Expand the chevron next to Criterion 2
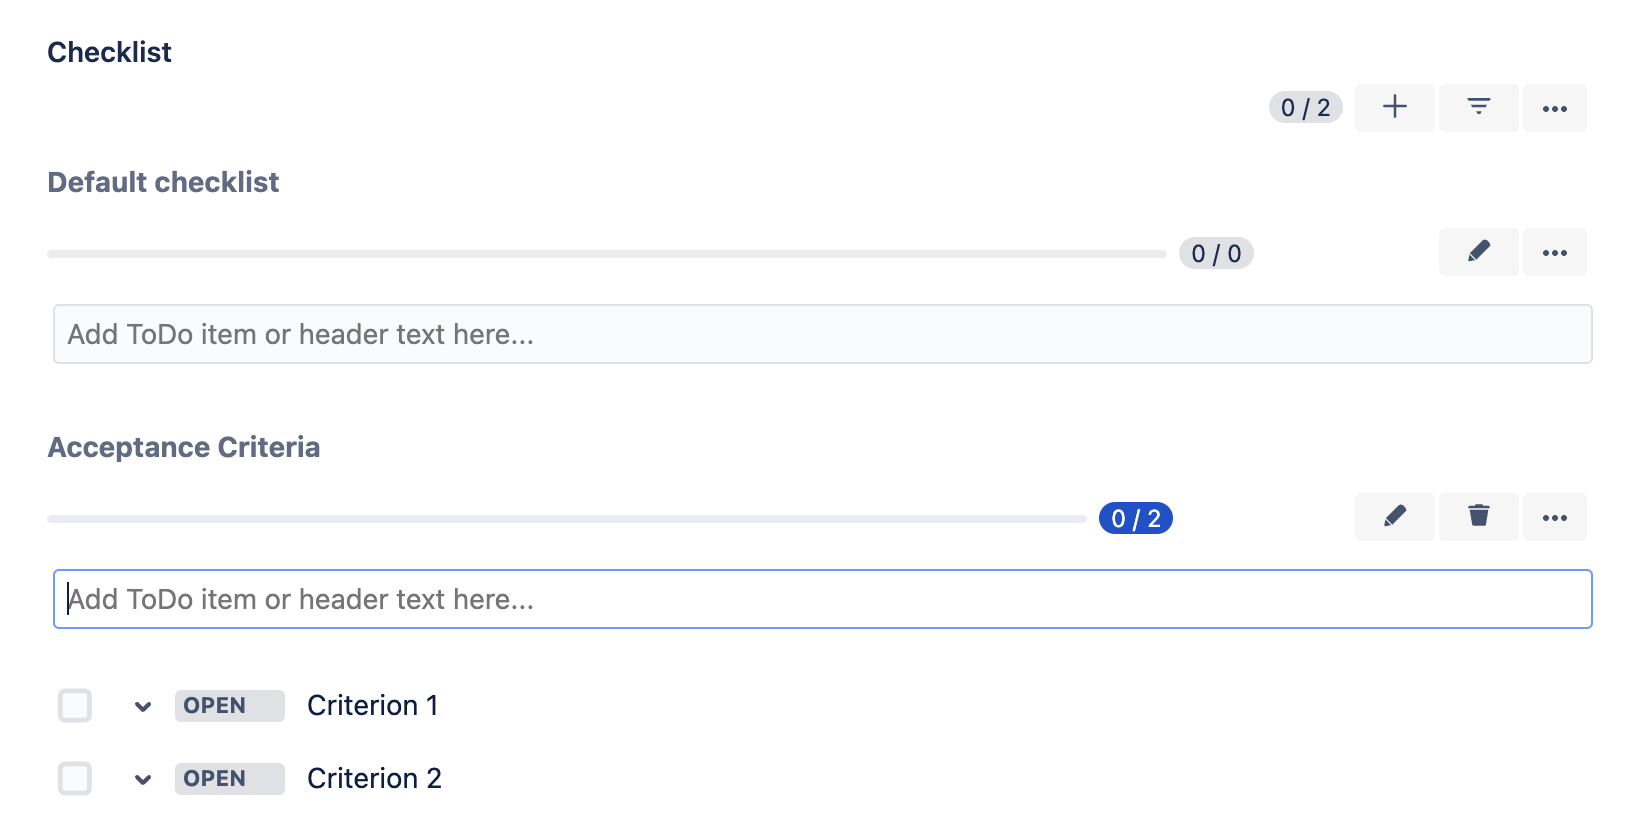1641x835 pixels. 143,778
